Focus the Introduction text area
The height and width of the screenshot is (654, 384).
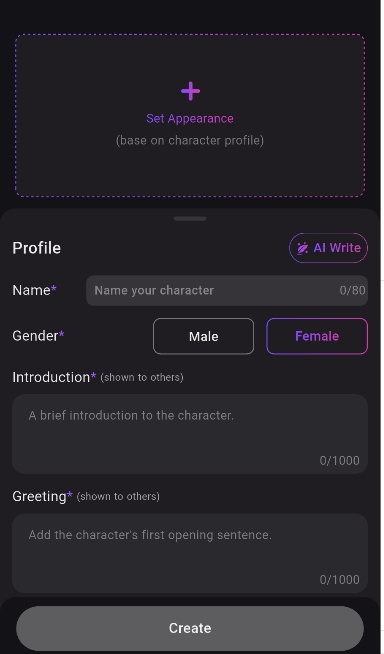click(190, 434)
